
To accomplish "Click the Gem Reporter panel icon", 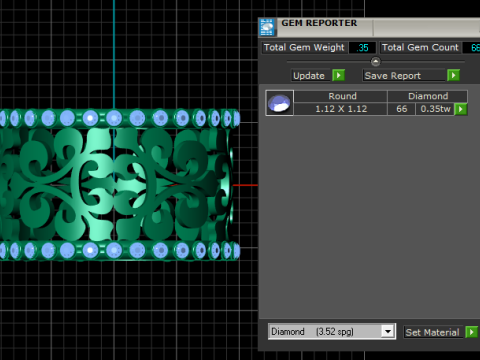I will point(267,27).
